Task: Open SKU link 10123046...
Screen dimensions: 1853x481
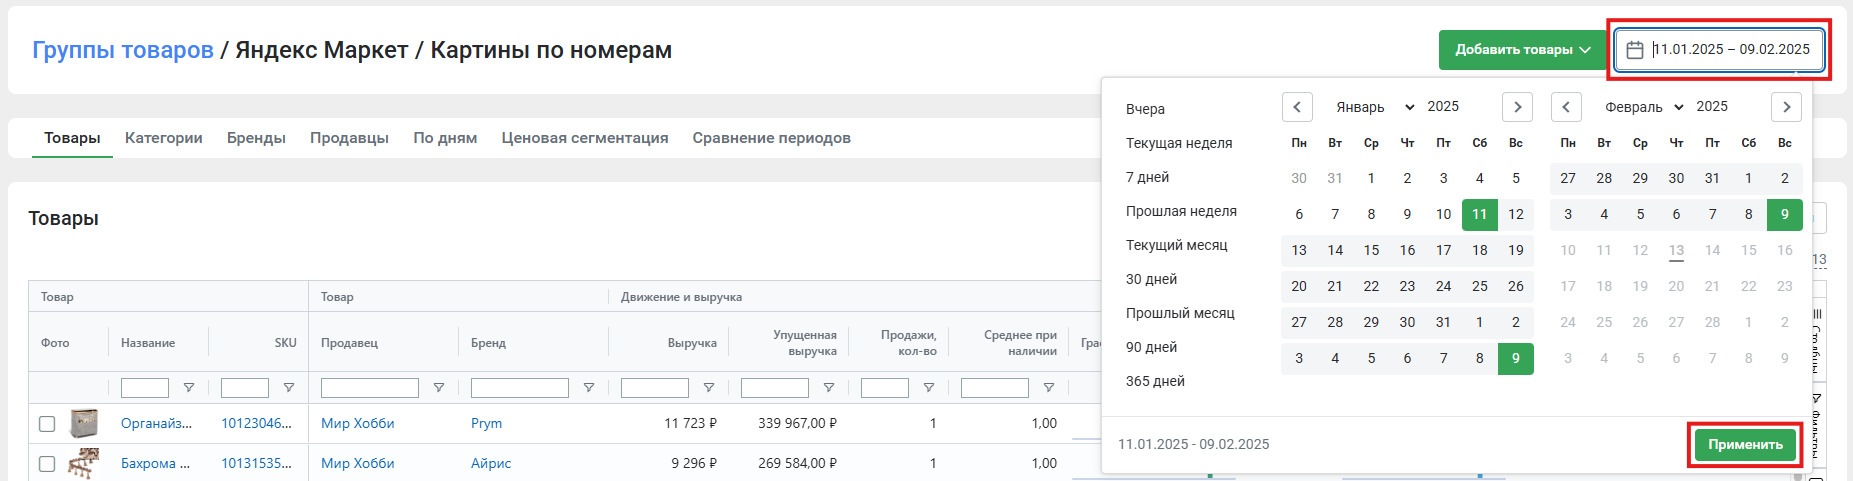Action: [256, 424]
